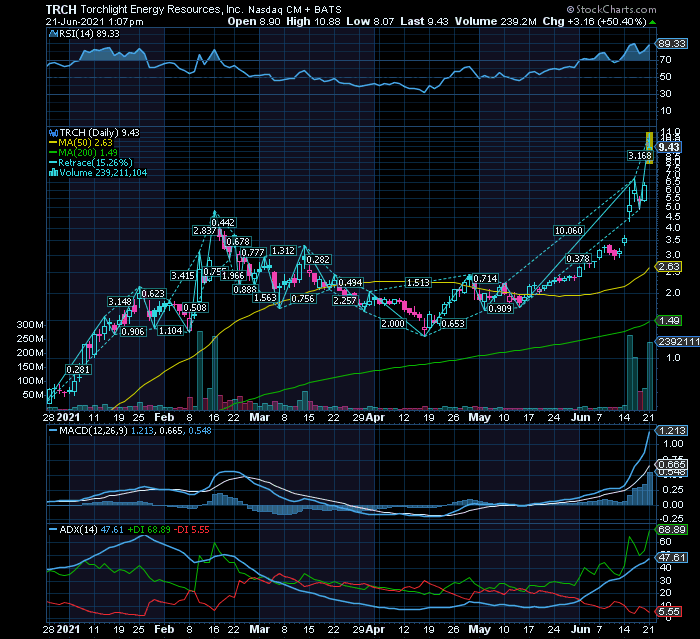Click the 0.714 retrace label
700x639 pixels.
(485, 279)
